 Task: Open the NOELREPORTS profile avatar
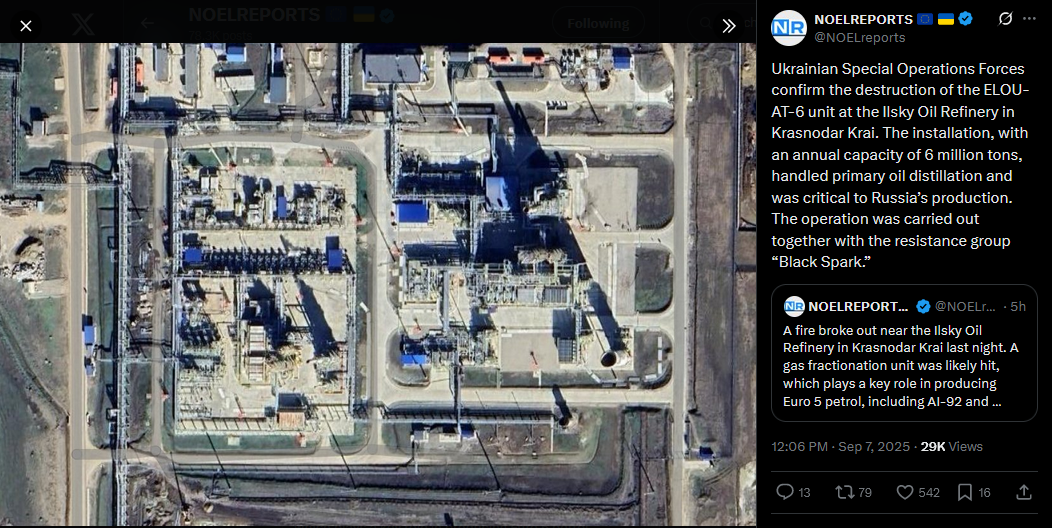tap(788, 28)
